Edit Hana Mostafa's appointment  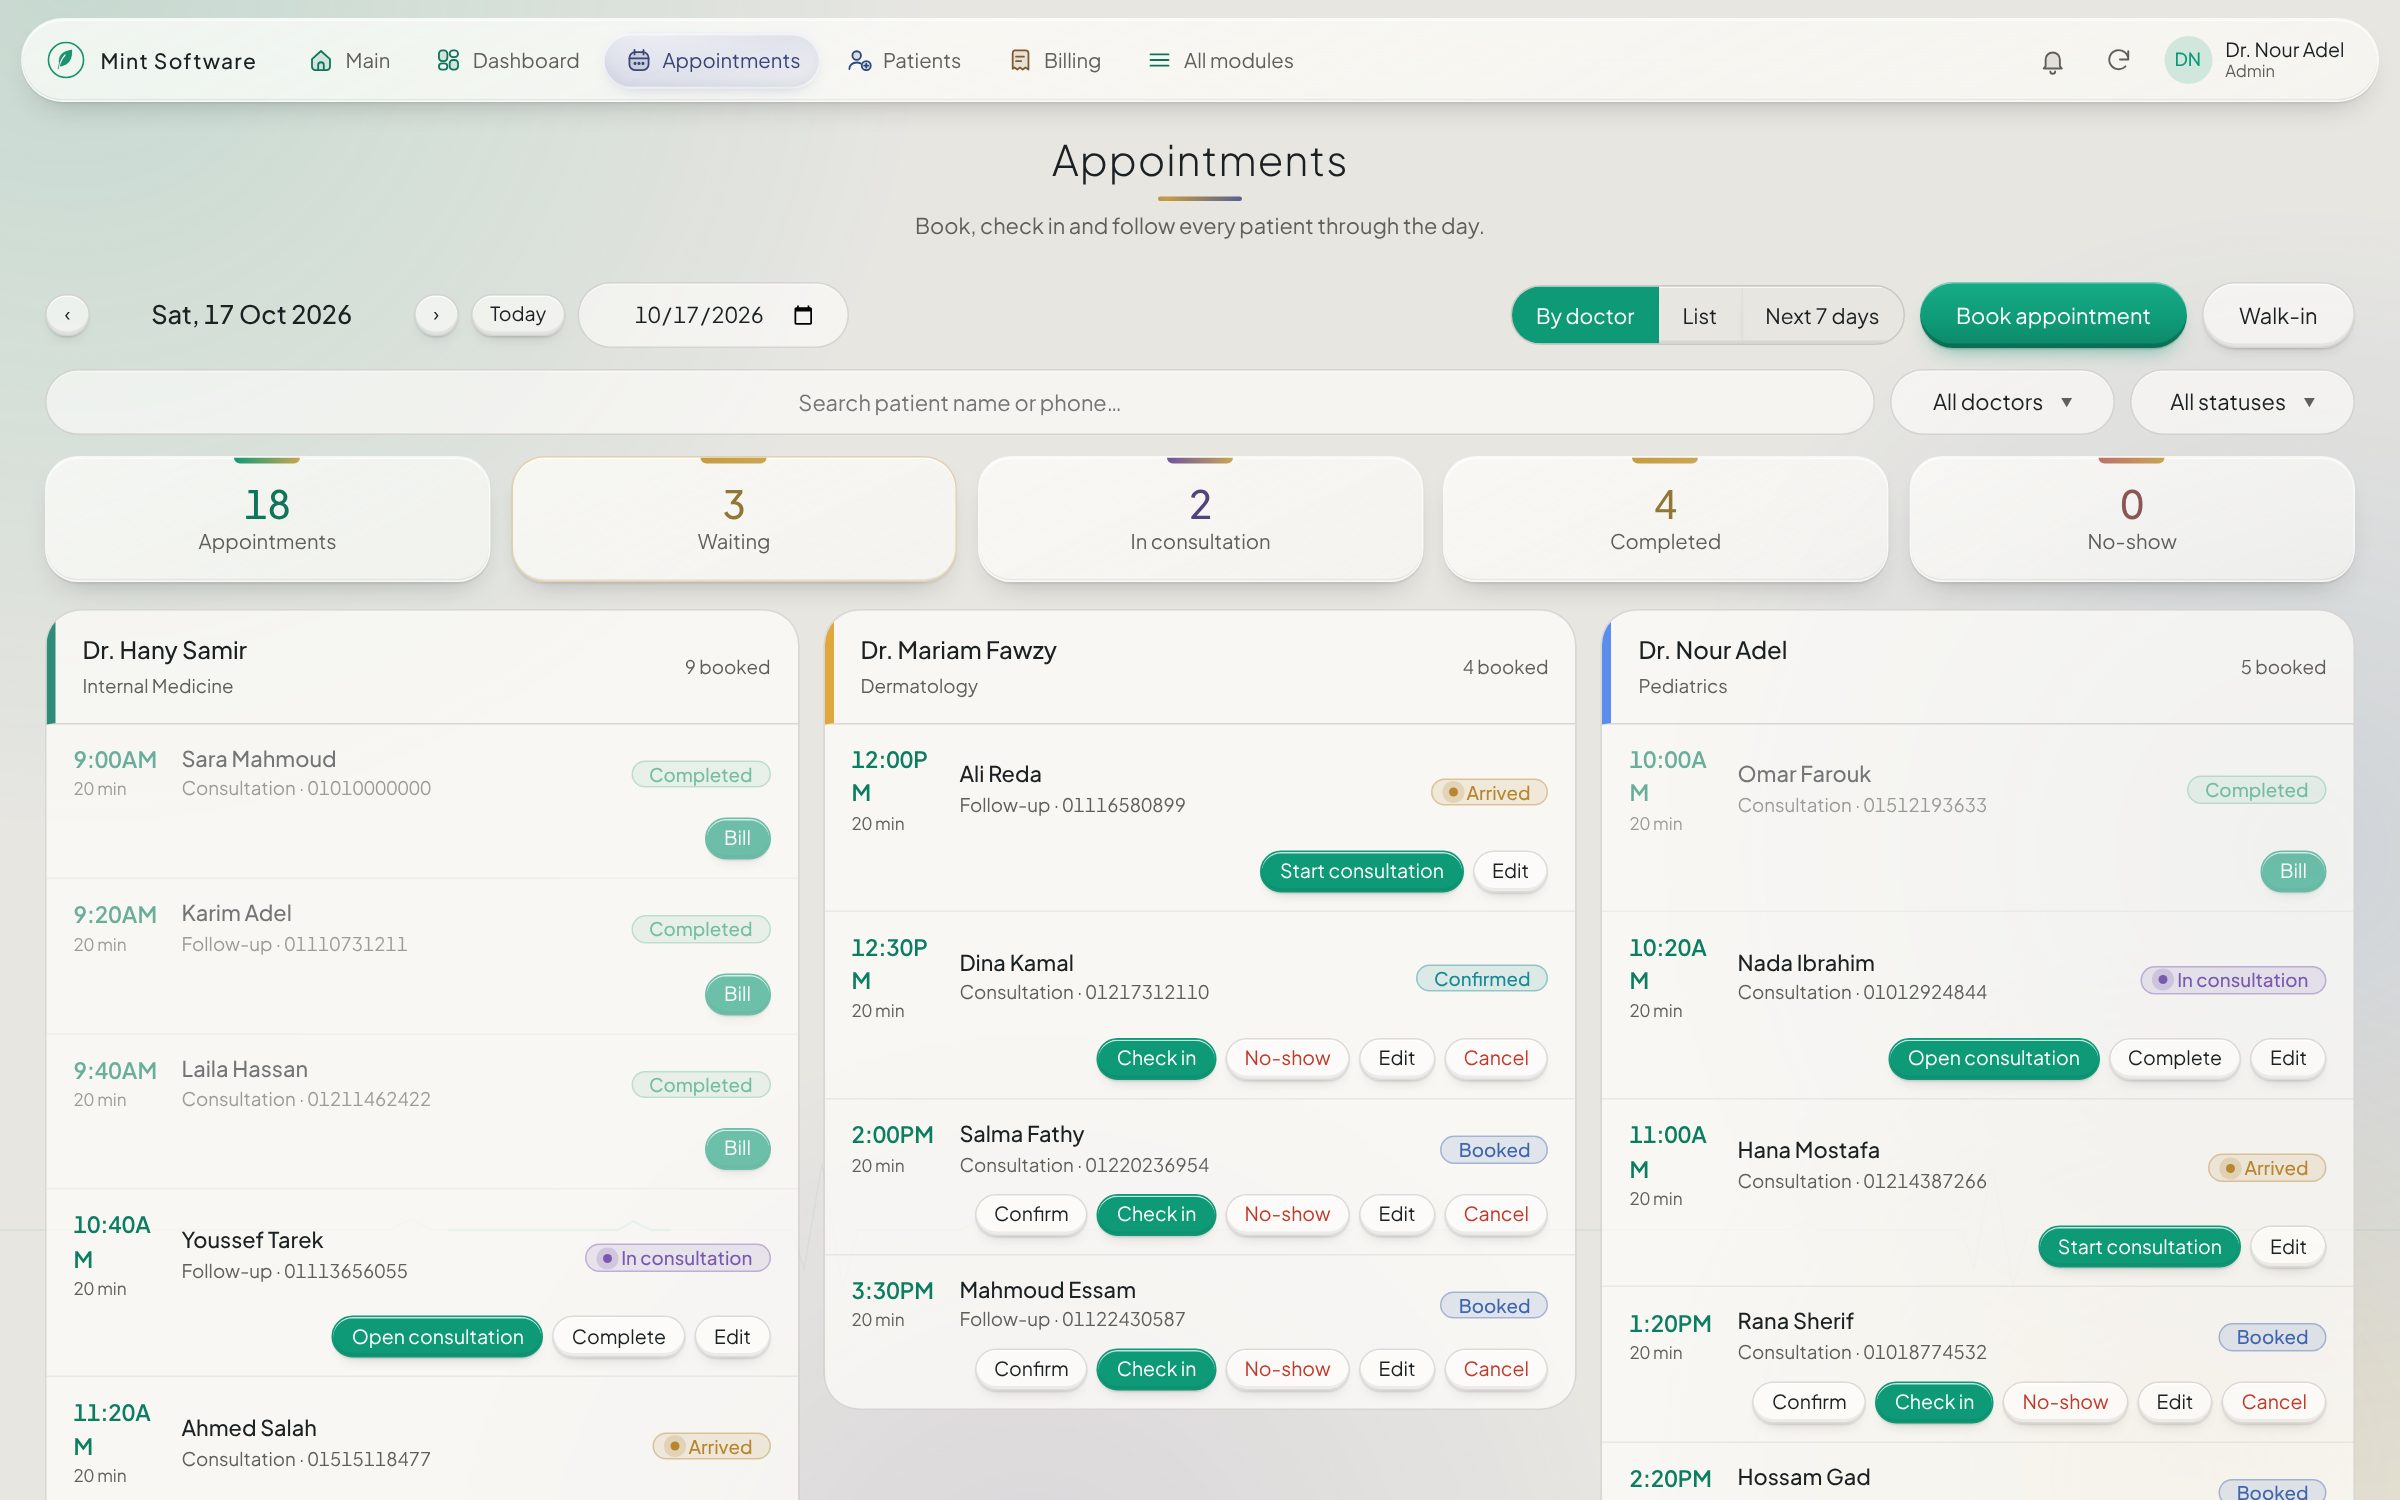[2287, 1247]
